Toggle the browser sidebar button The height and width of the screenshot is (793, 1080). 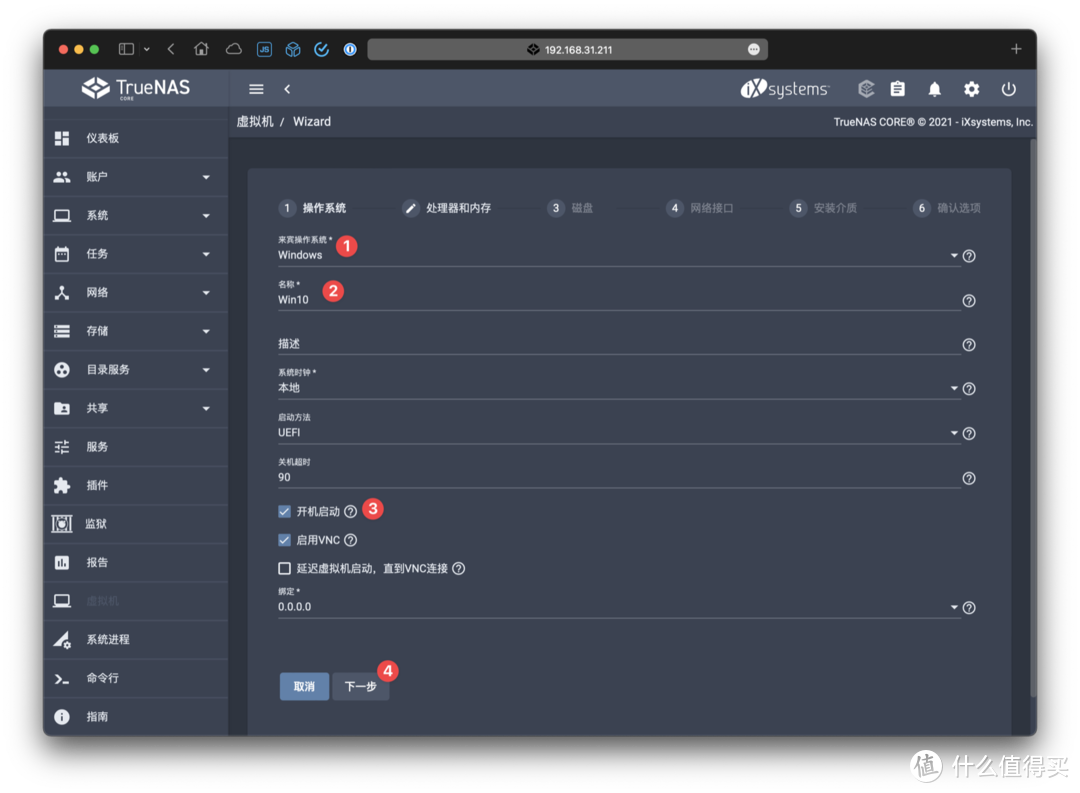click(x=126, y=49)
